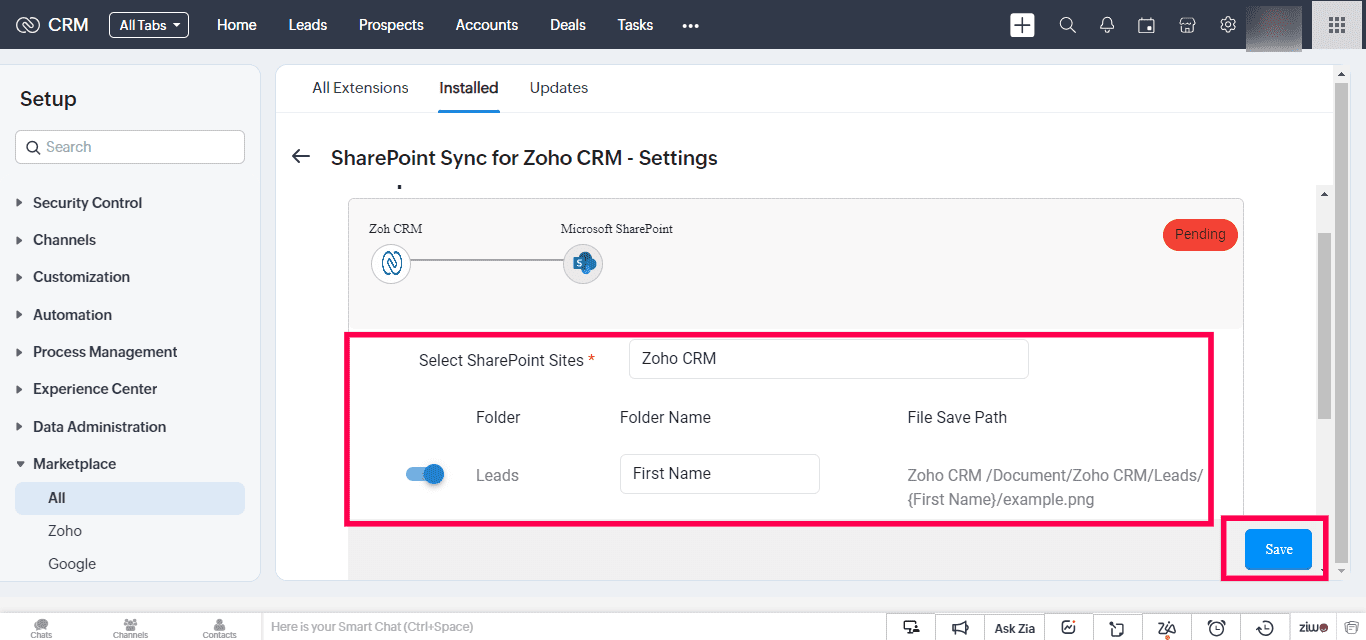Open Chats in the bottom bar
This screenshot has height=640, width=1366.
41,627
